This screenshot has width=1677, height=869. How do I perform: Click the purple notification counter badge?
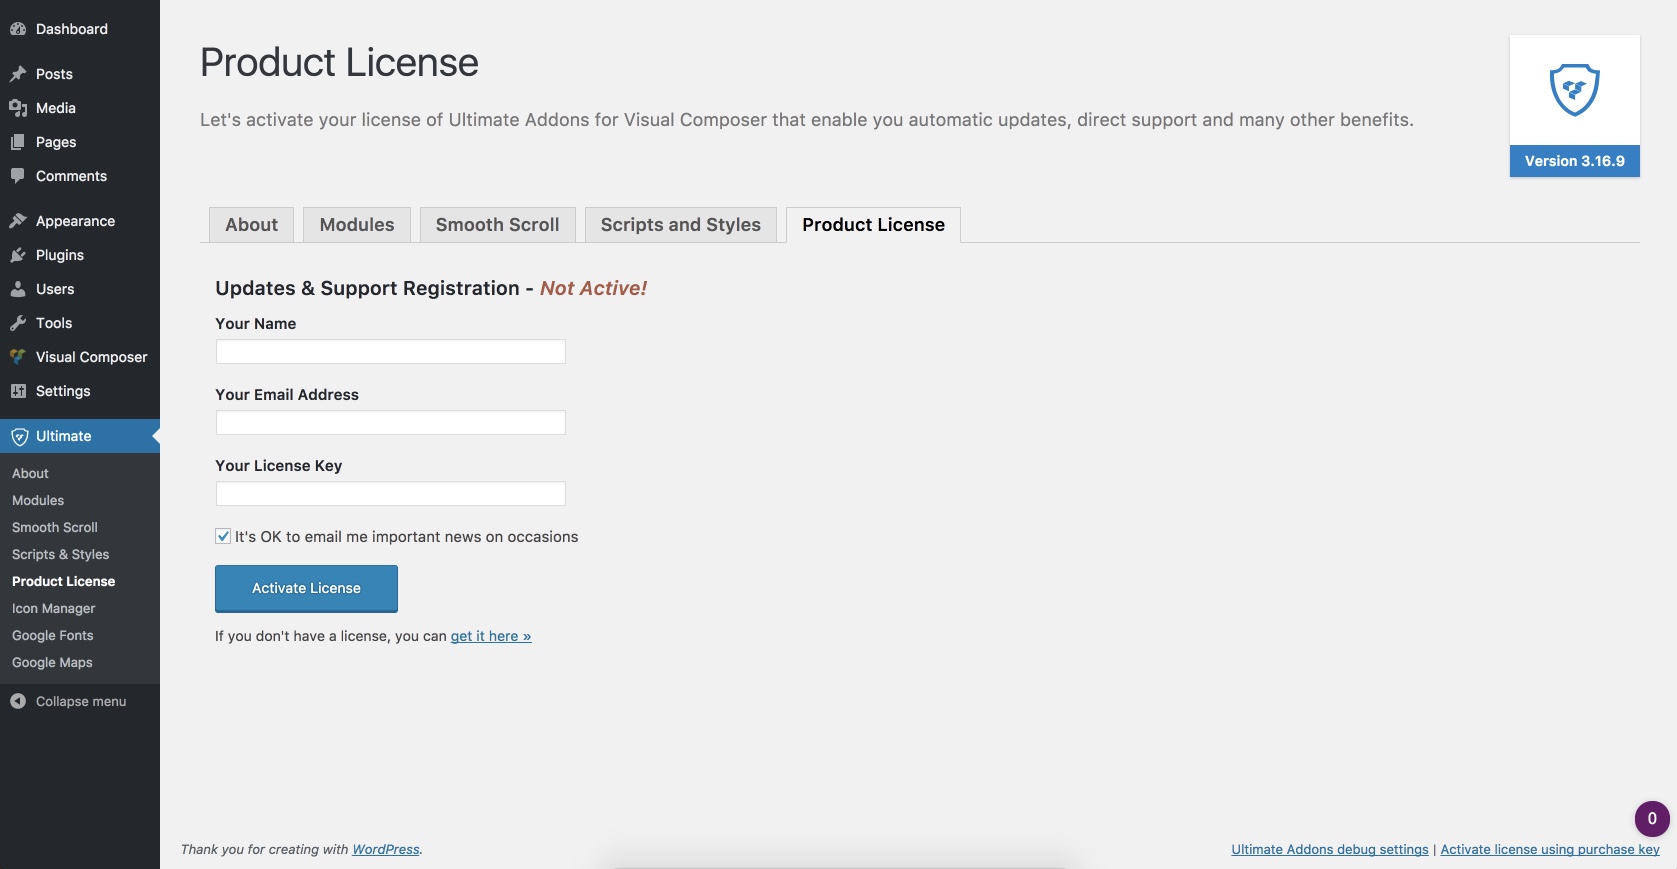1652,818
